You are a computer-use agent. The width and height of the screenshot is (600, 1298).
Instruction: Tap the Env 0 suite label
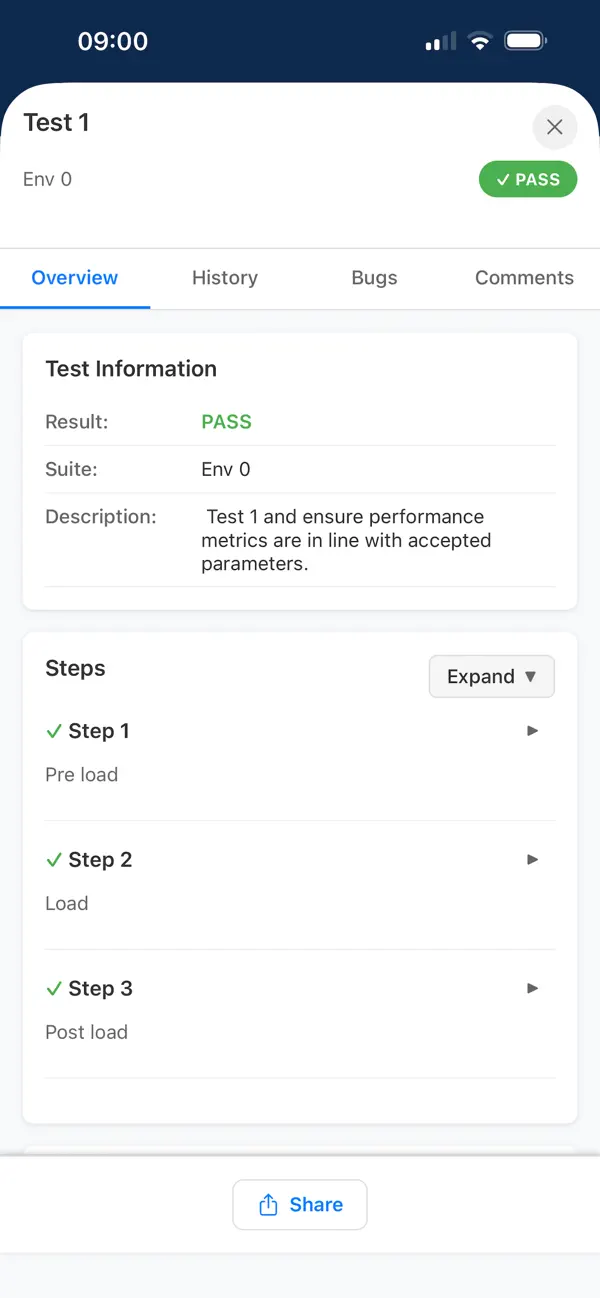click(47, 179)
